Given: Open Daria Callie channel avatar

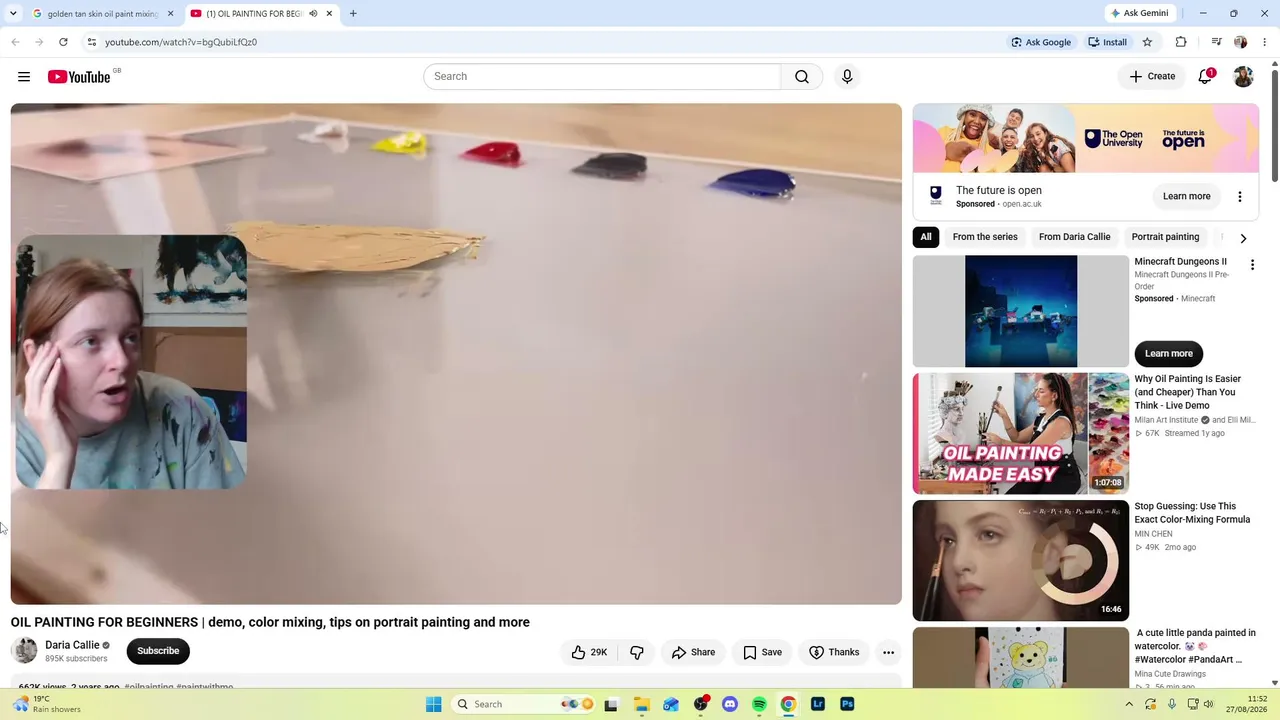Looking at the screenshot, I should (x=24, y=651).
